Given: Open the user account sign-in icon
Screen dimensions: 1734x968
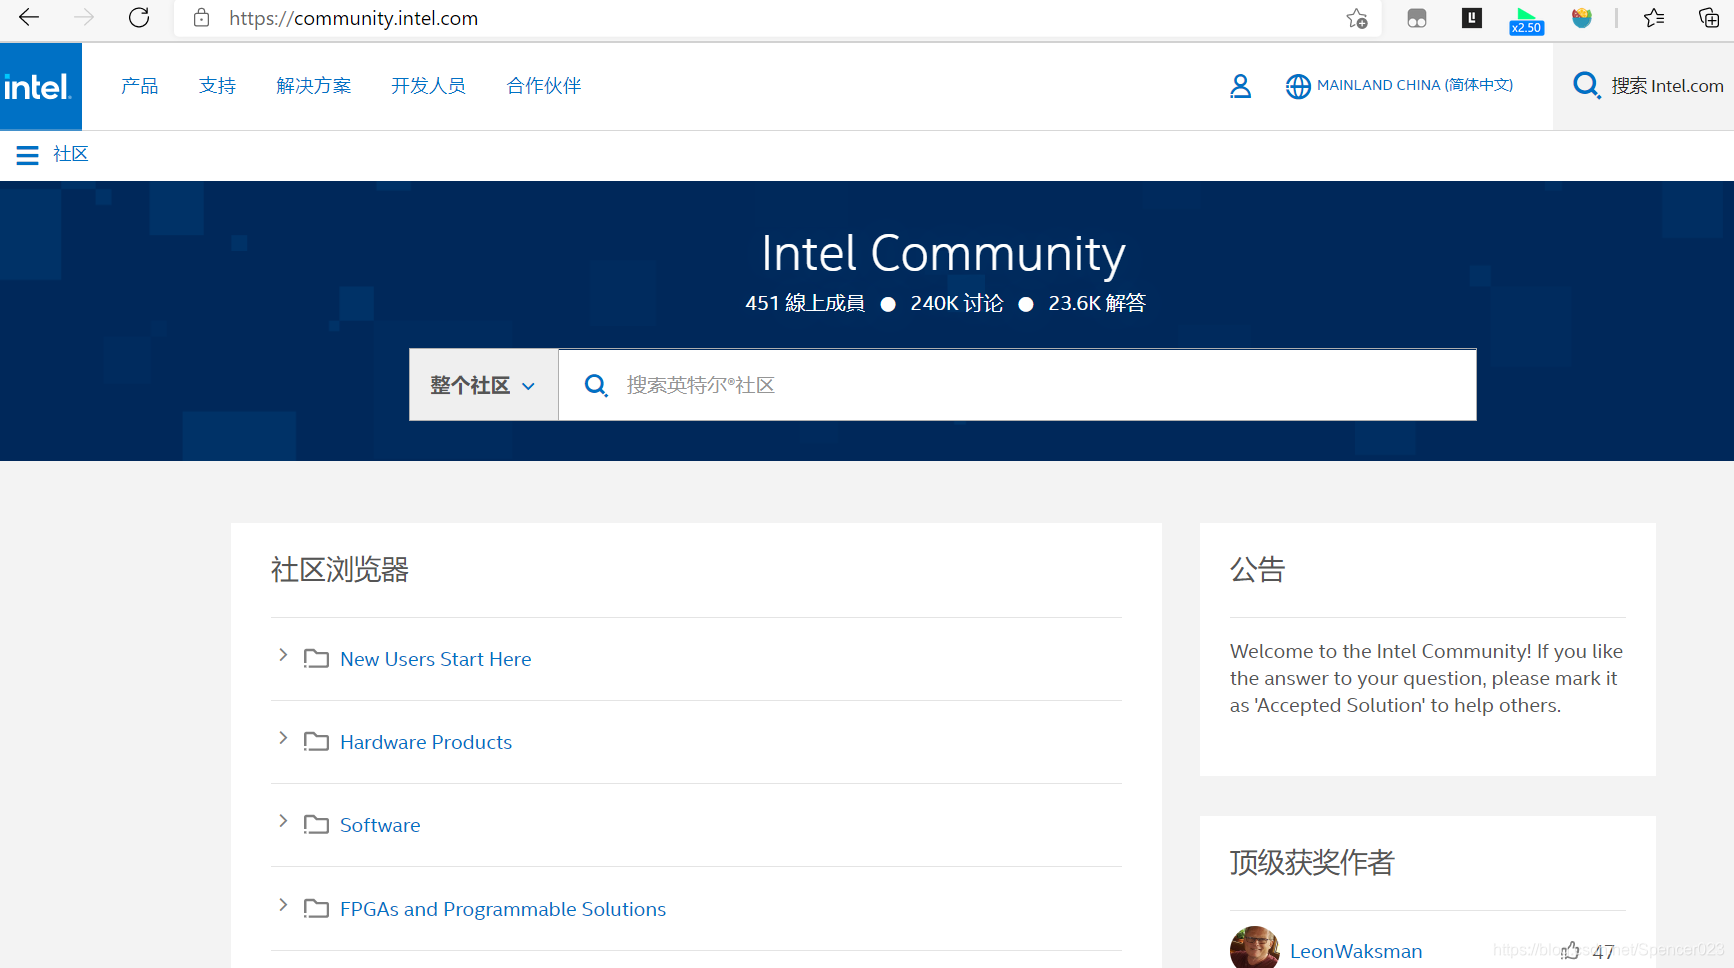Looking at the screenshot, I should [1240, 86].
